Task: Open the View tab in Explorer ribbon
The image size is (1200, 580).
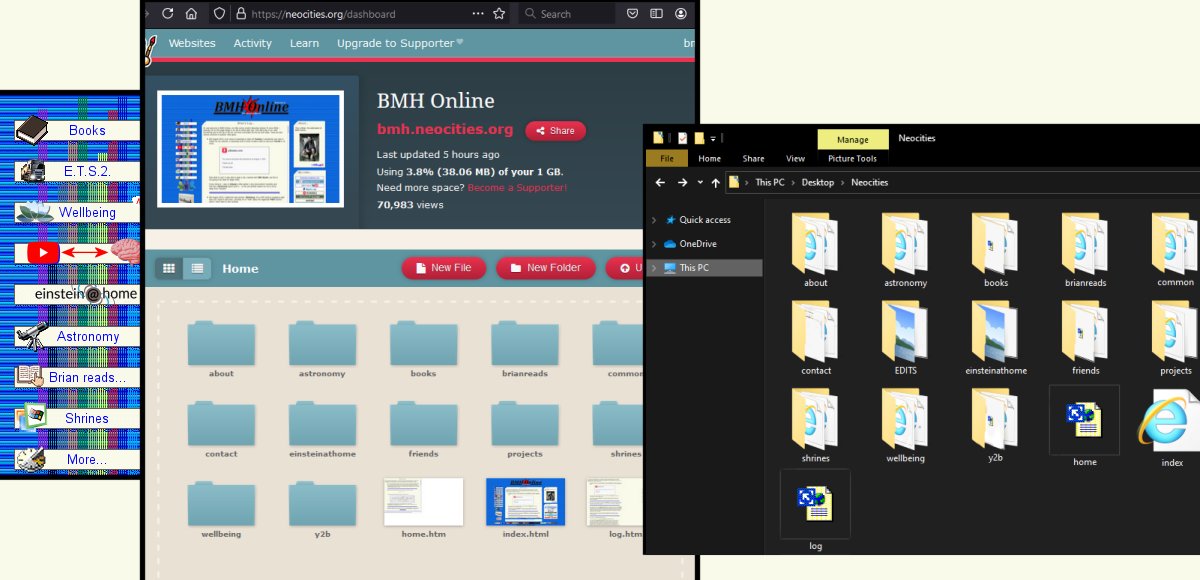Action: click(795, 158)
